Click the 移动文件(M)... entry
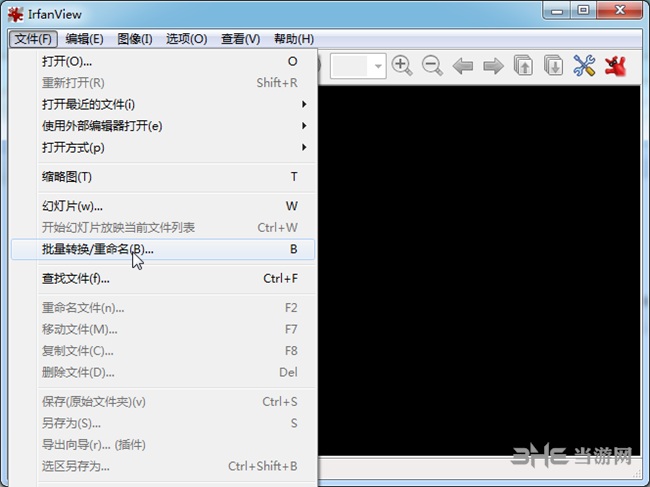 163,330
